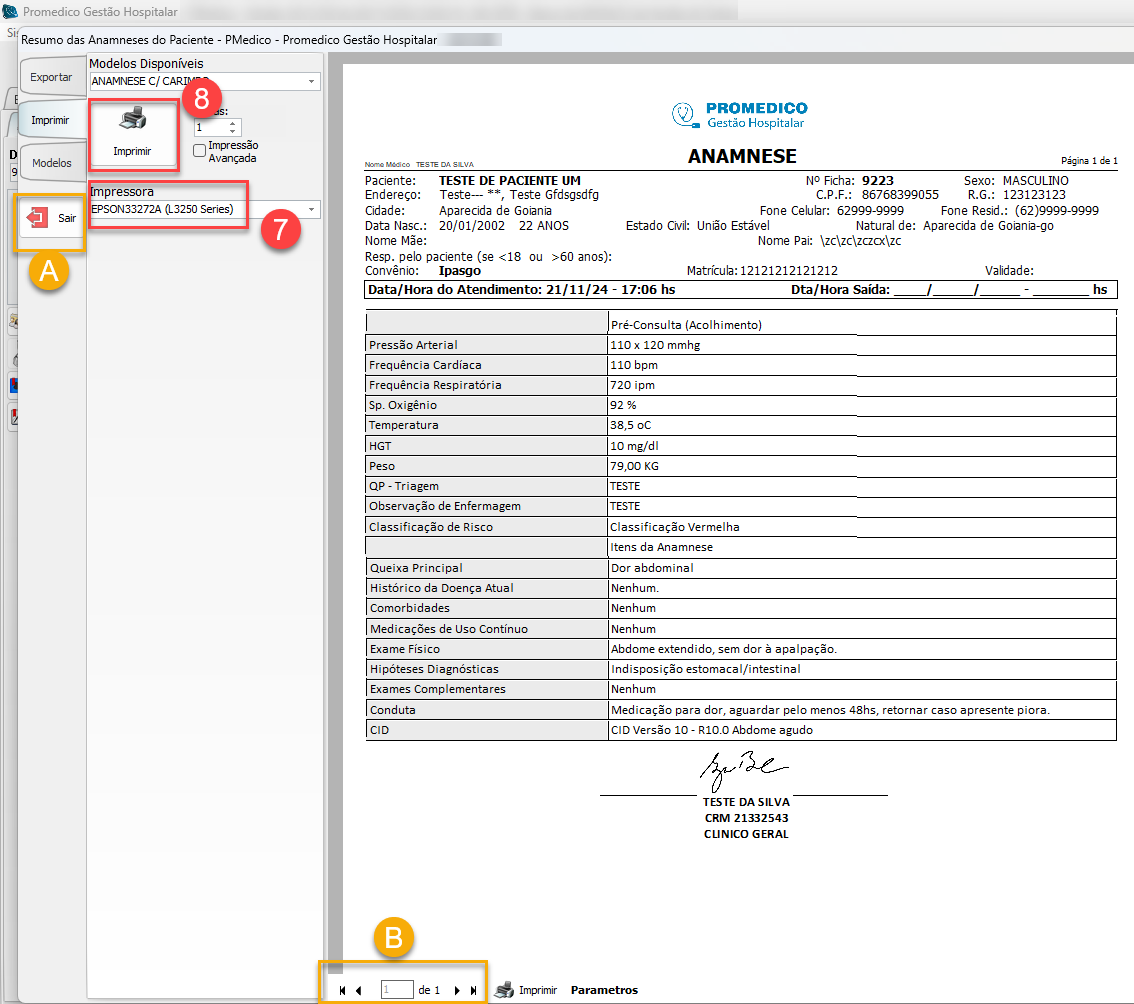Click the QP - Triagem row label
The width and height of the screenshot is (1134, 1004).
pyautogui.click(x=404, y=486)
